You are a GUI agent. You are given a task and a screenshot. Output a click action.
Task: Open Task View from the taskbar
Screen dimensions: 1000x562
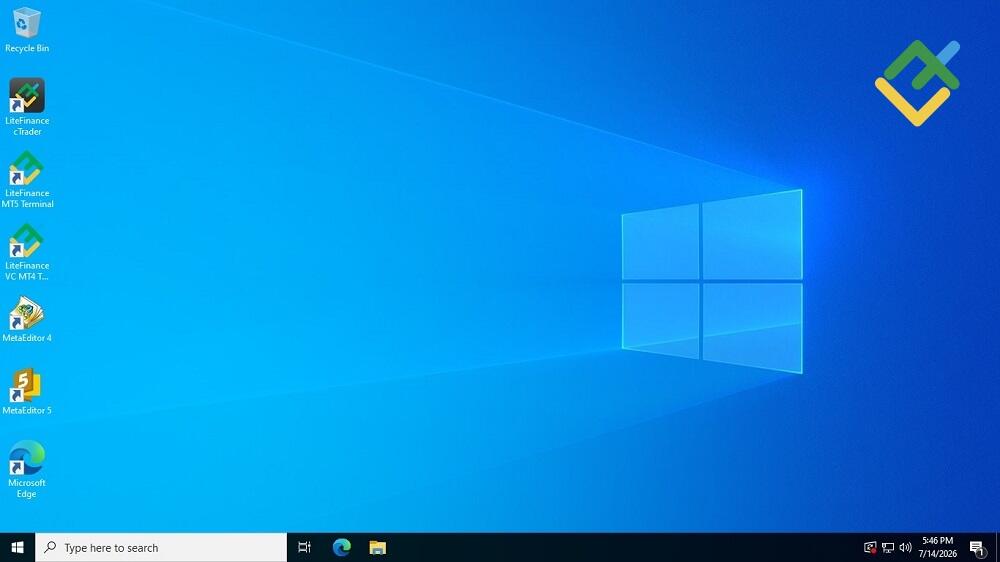coord(304,547)
